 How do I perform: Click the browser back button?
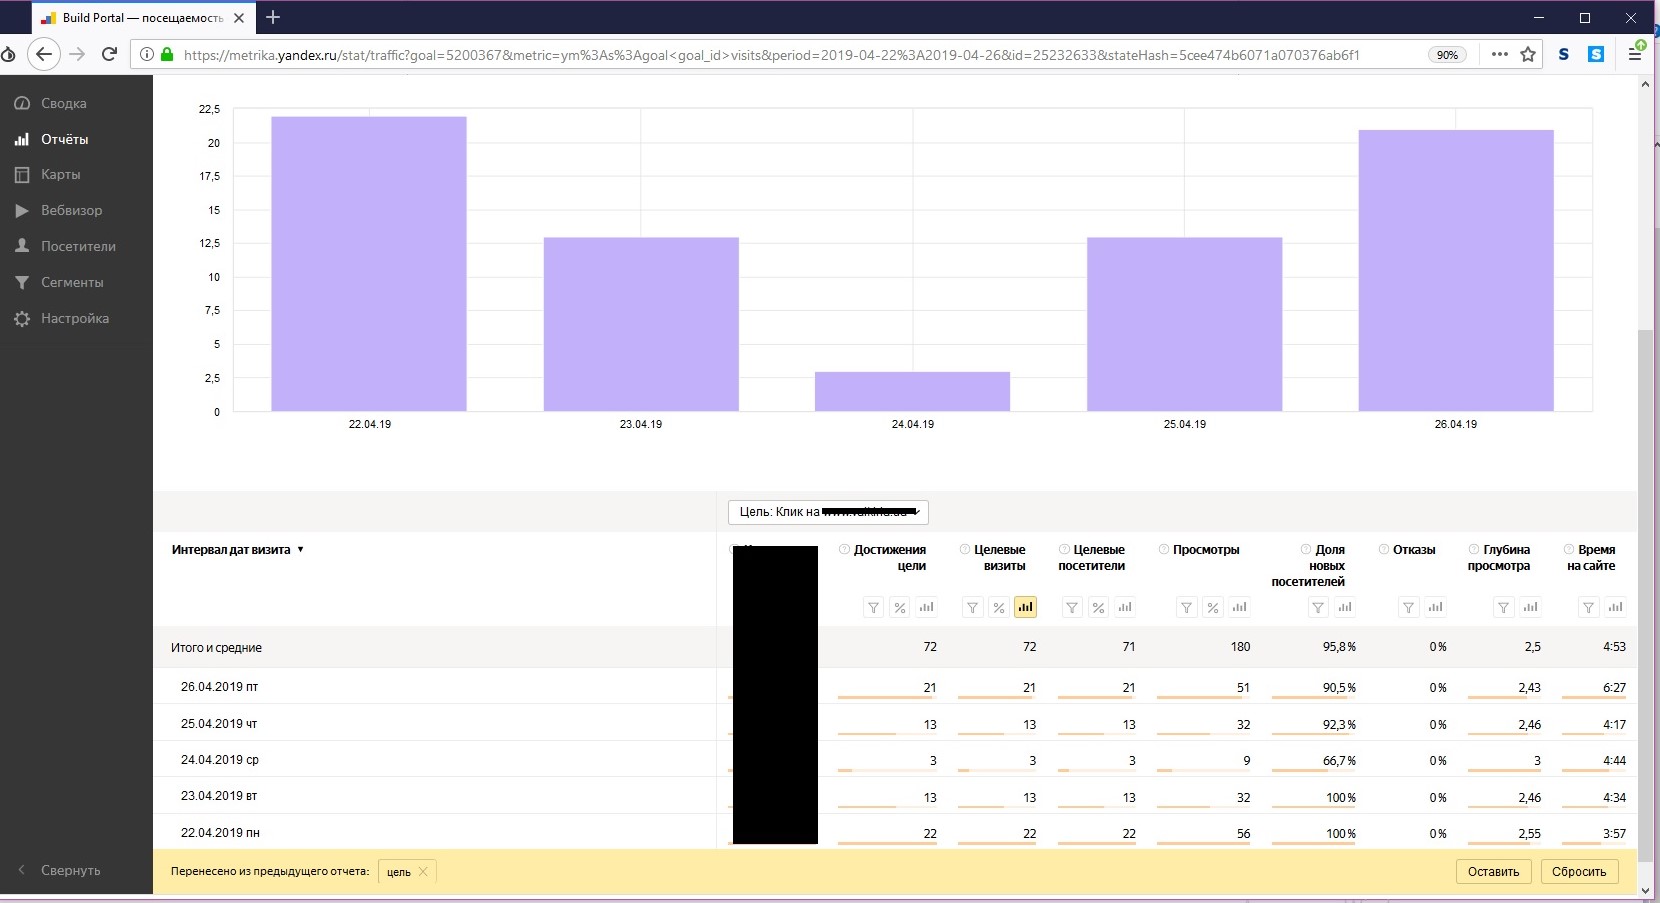pyautogui.click(x=43, y=54)
